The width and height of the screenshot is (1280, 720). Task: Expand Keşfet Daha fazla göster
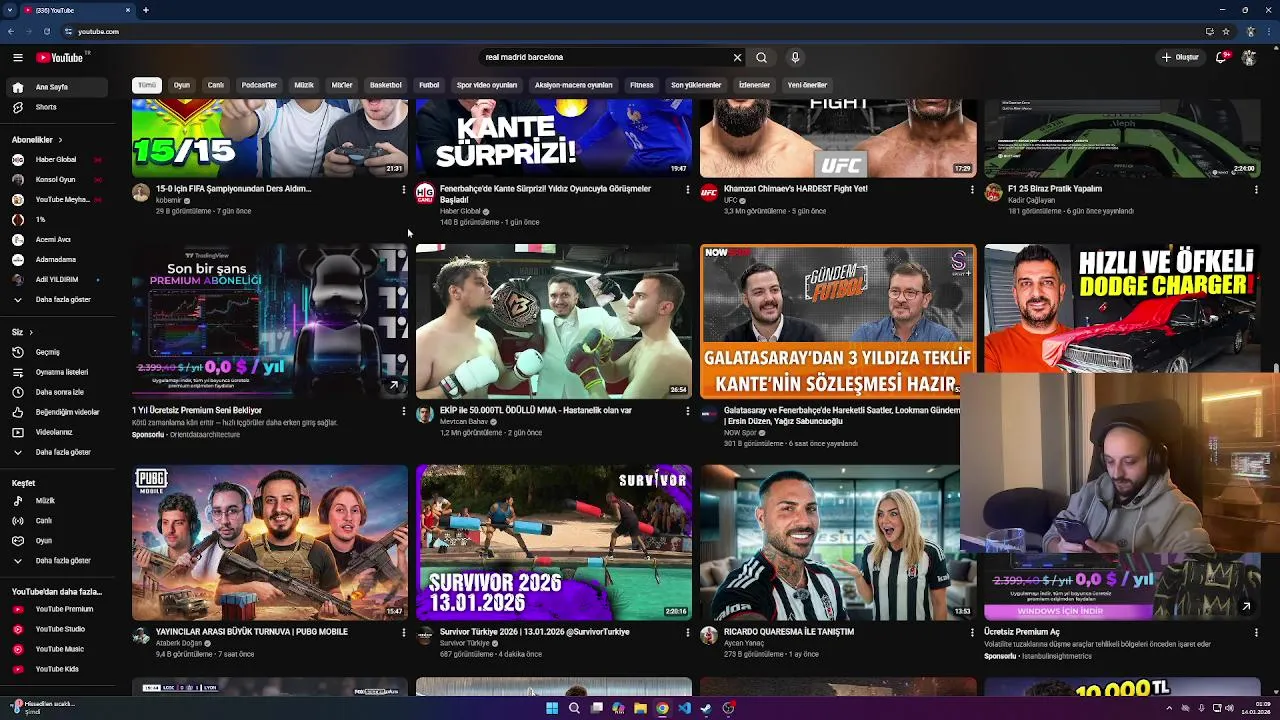tap(55, 561)
